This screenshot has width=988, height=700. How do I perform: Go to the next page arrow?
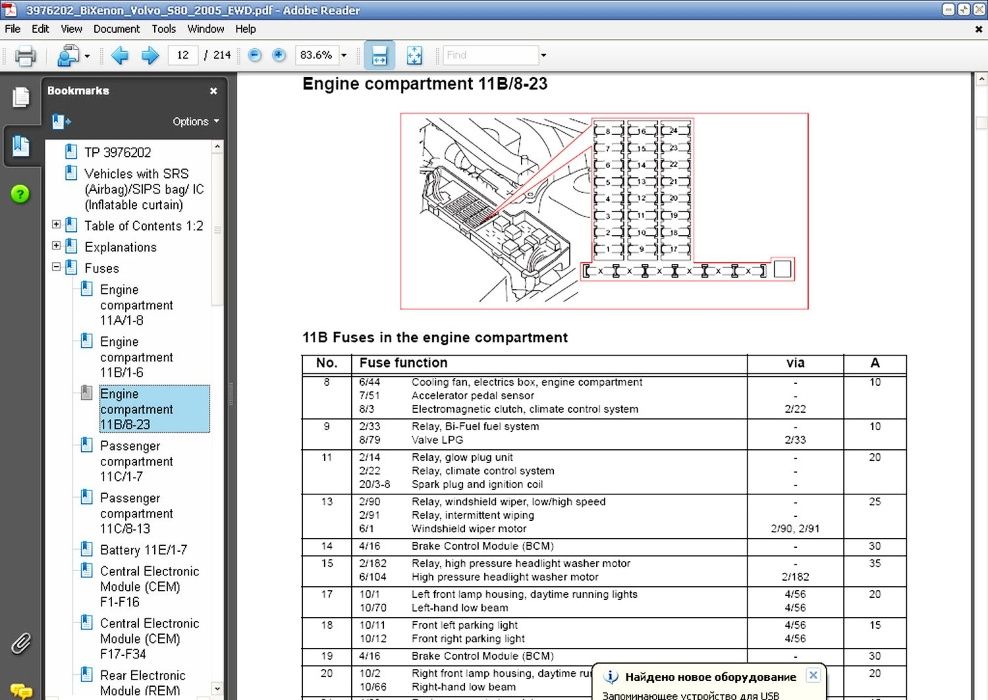point(150,56)
